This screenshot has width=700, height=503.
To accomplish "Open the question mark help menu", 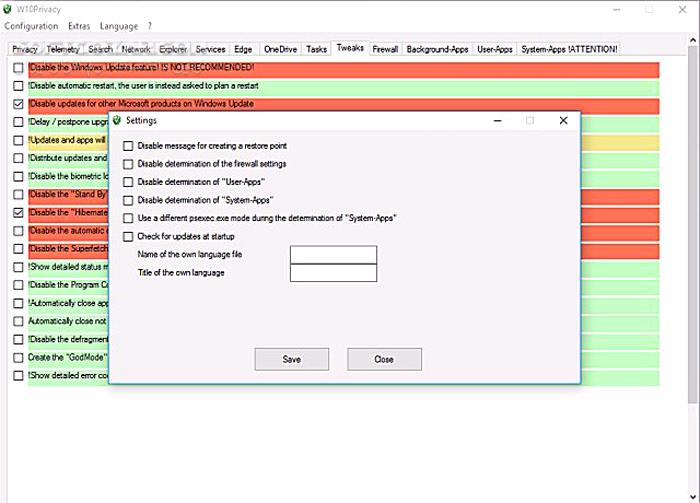I will [150, 26].
